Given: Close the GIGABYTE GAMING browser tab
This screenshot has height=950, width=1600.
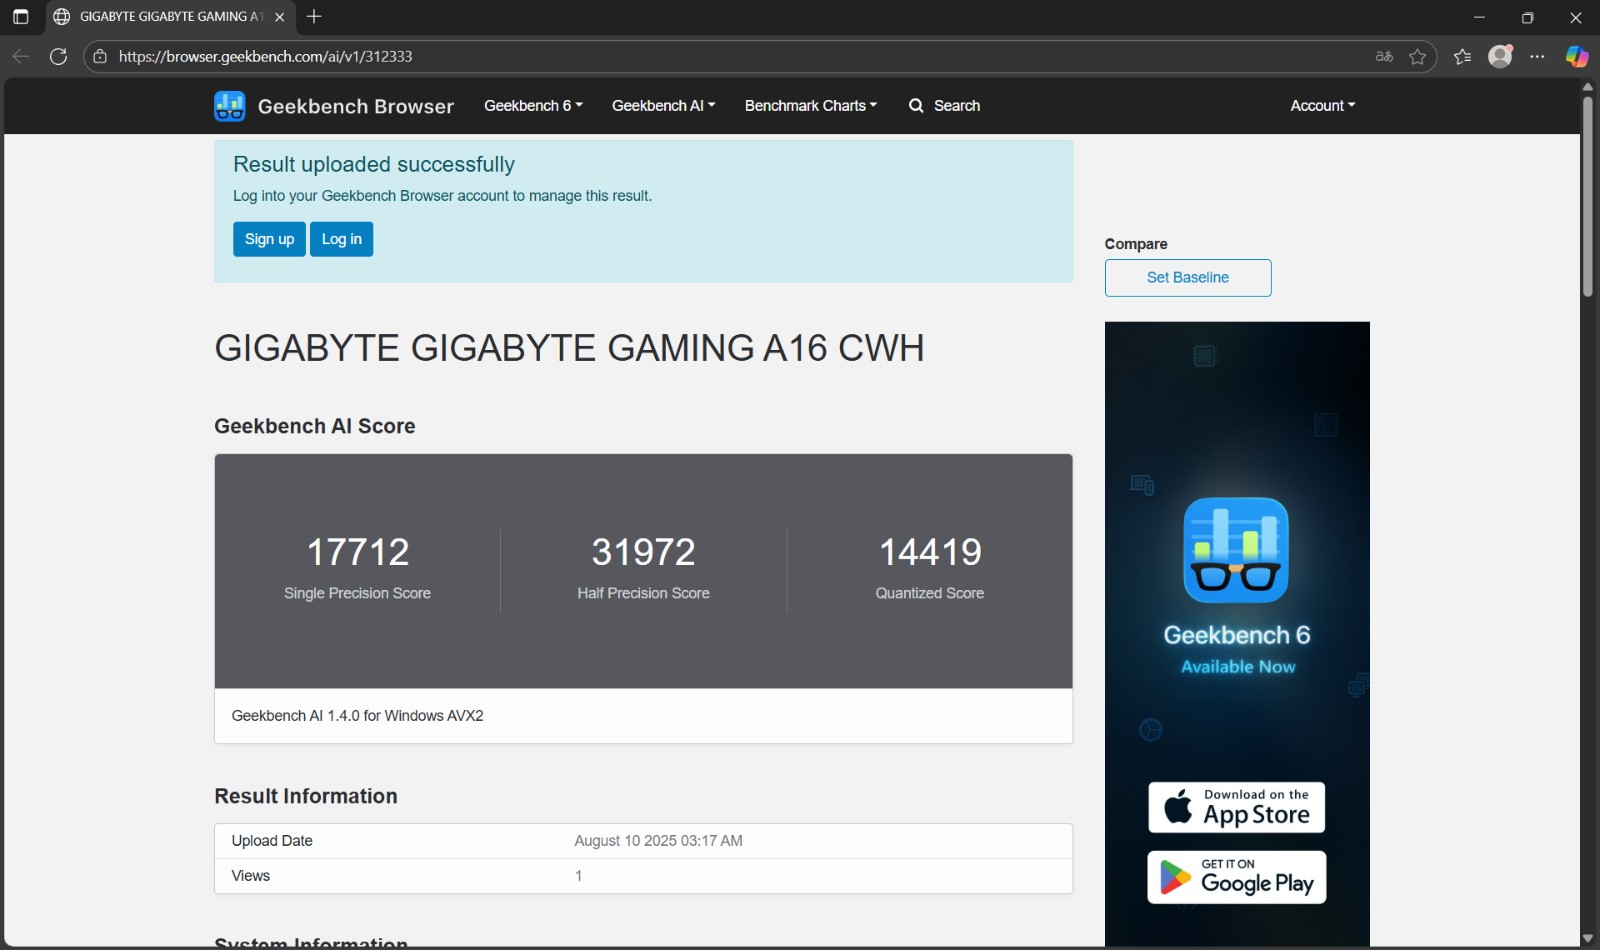Looking at the screenshot, I should click(x=280, y=17).
